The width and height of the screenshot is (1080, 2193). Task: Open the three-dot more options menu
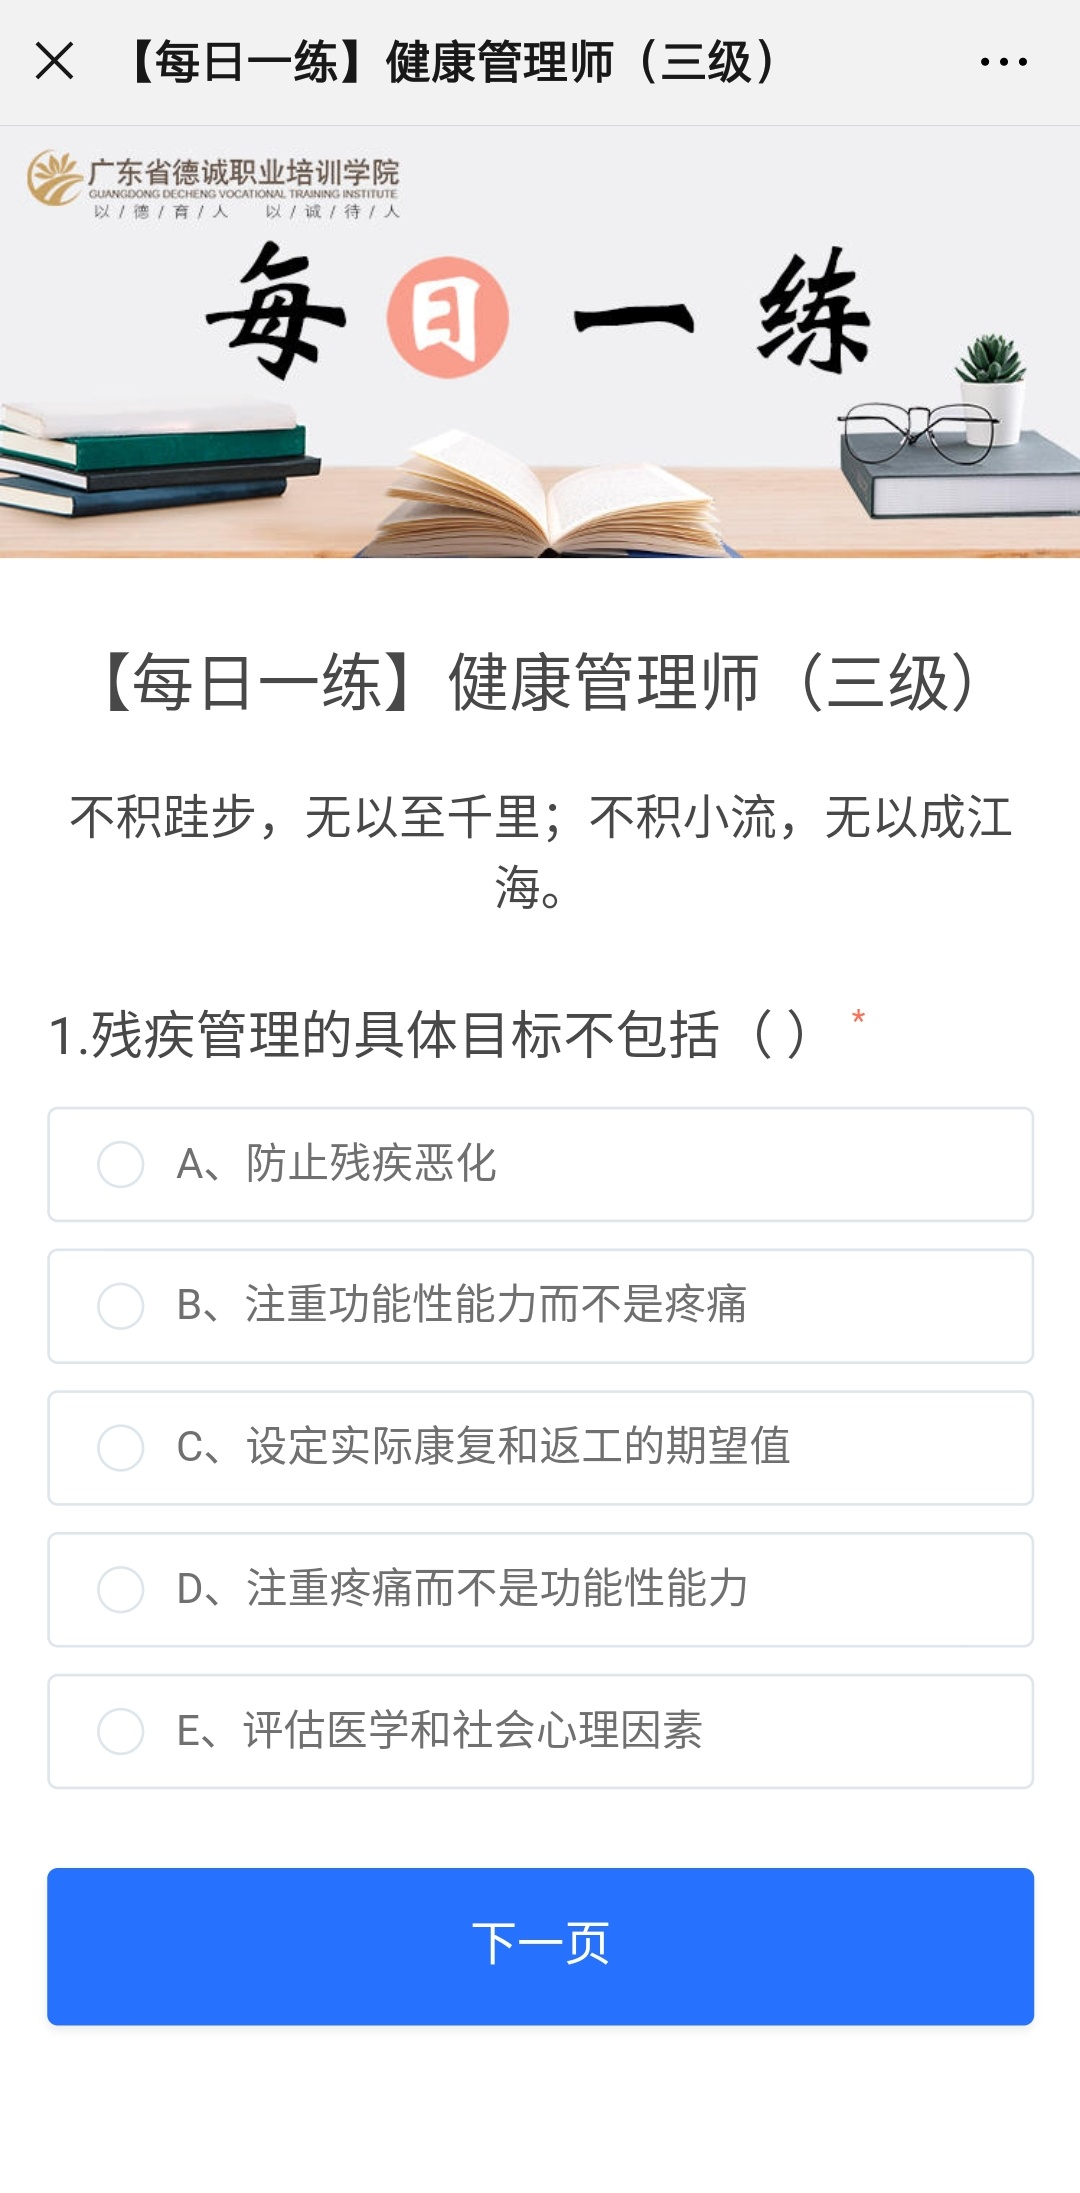click(1003, 62)
